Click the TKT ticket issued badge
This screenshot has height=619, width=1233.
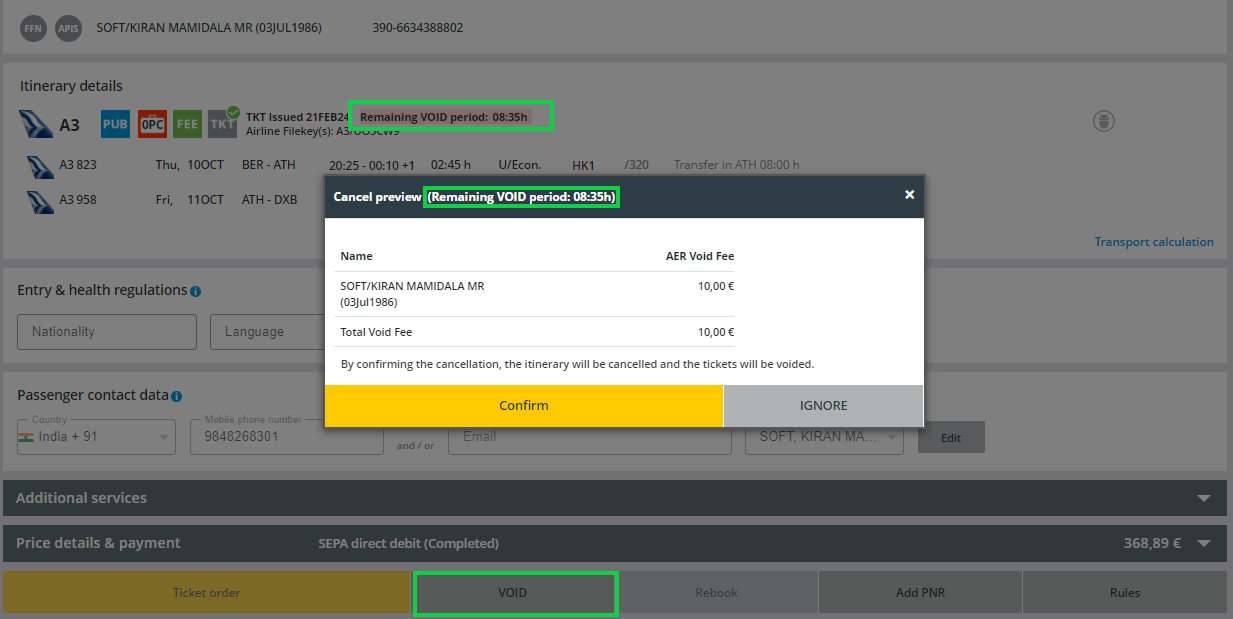[222, 124]
